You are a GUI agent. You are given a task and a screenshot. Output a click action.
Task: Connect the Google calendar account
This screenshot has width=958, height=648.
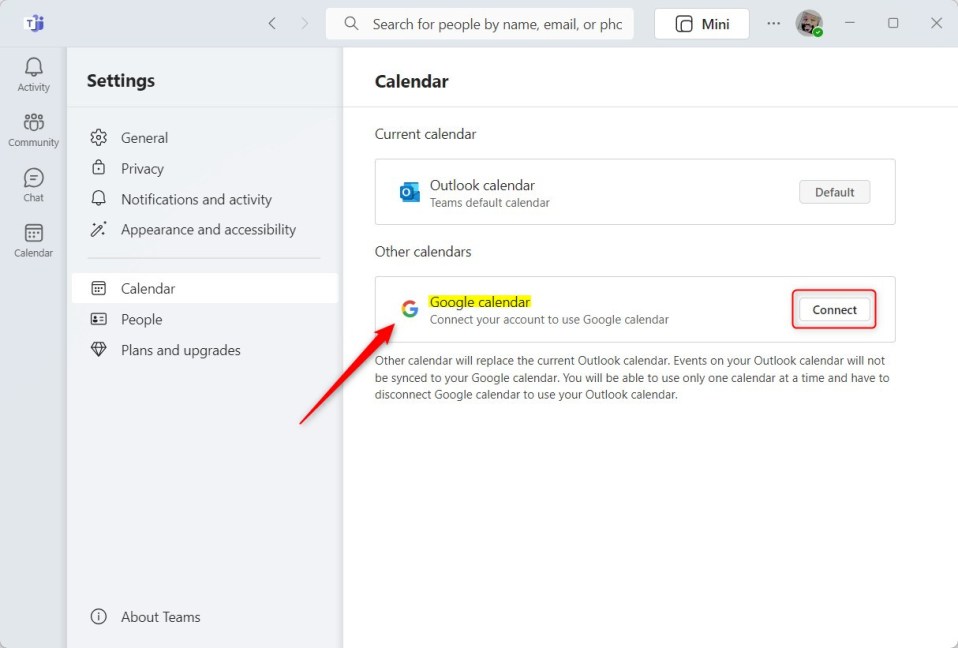click(834, 310)
